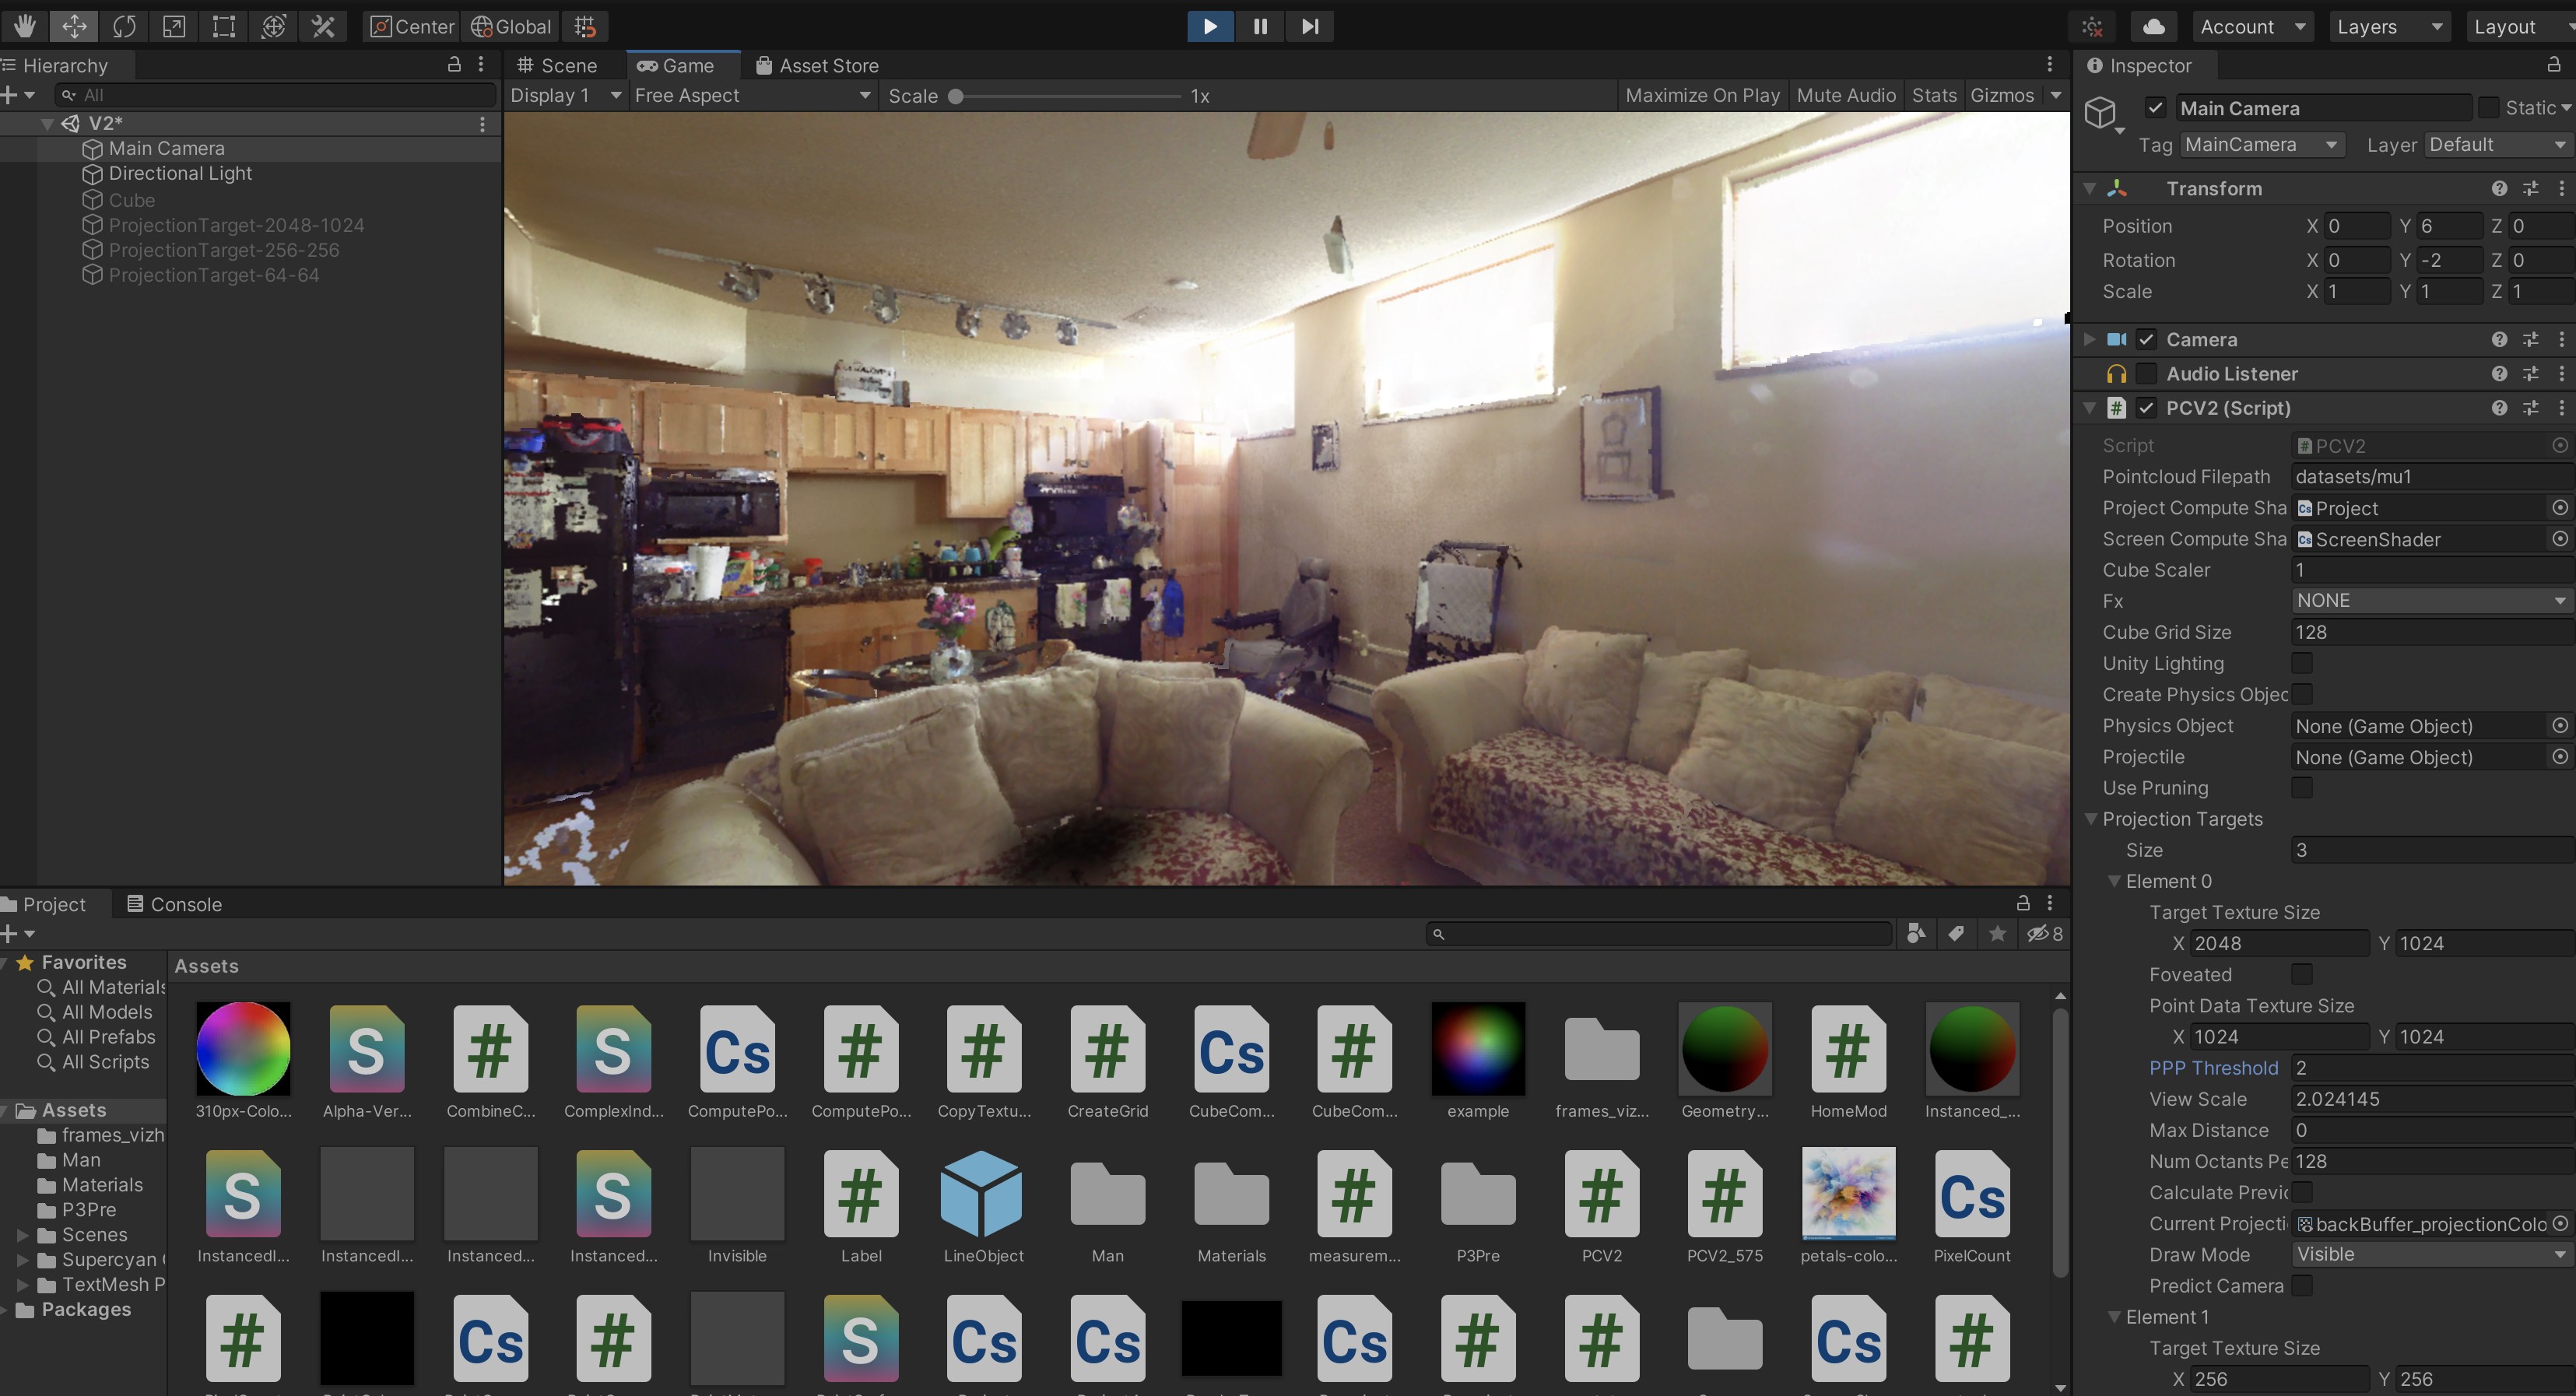Image resolution: width=2576 pixels, height=1396 pixels.
Task: Open the Free Aspect dropdown
Action: point(752,95)
